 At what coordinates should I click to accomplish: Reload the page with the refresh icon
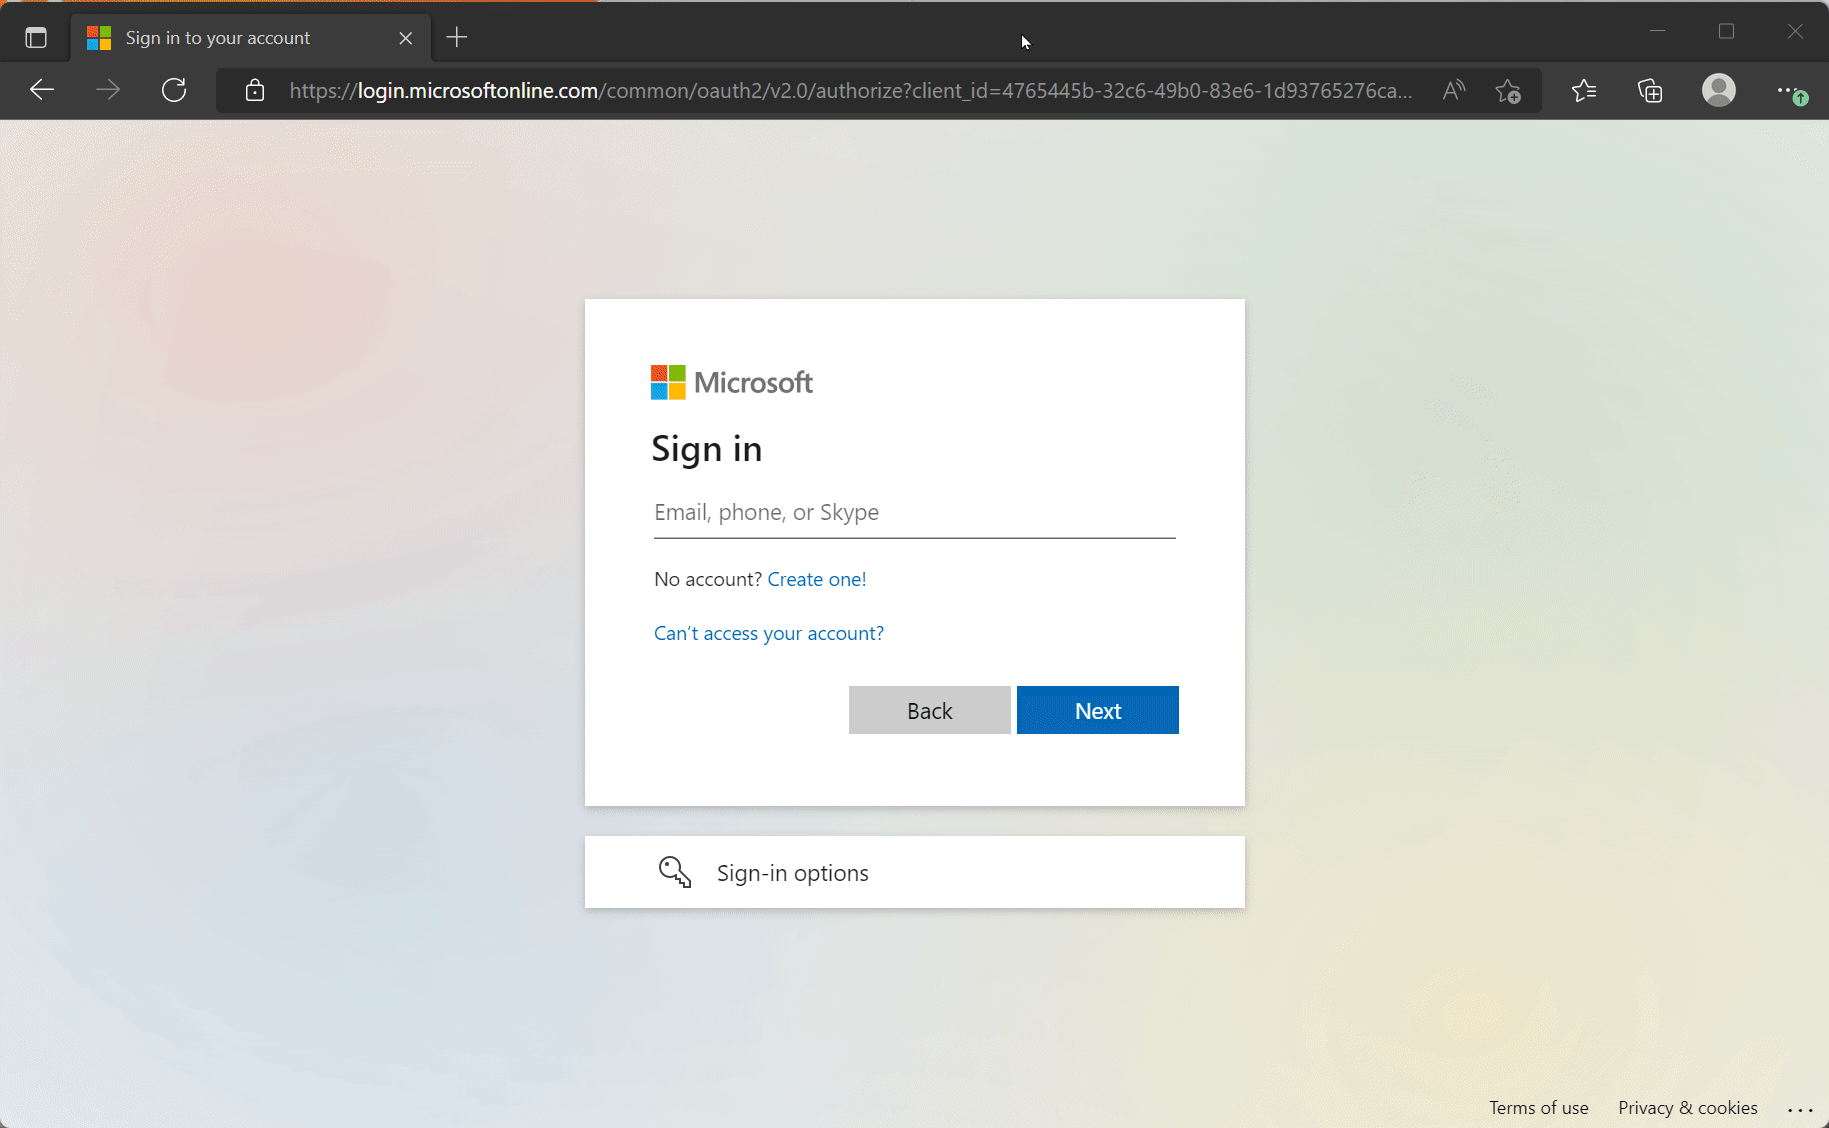tap(174, 90)
